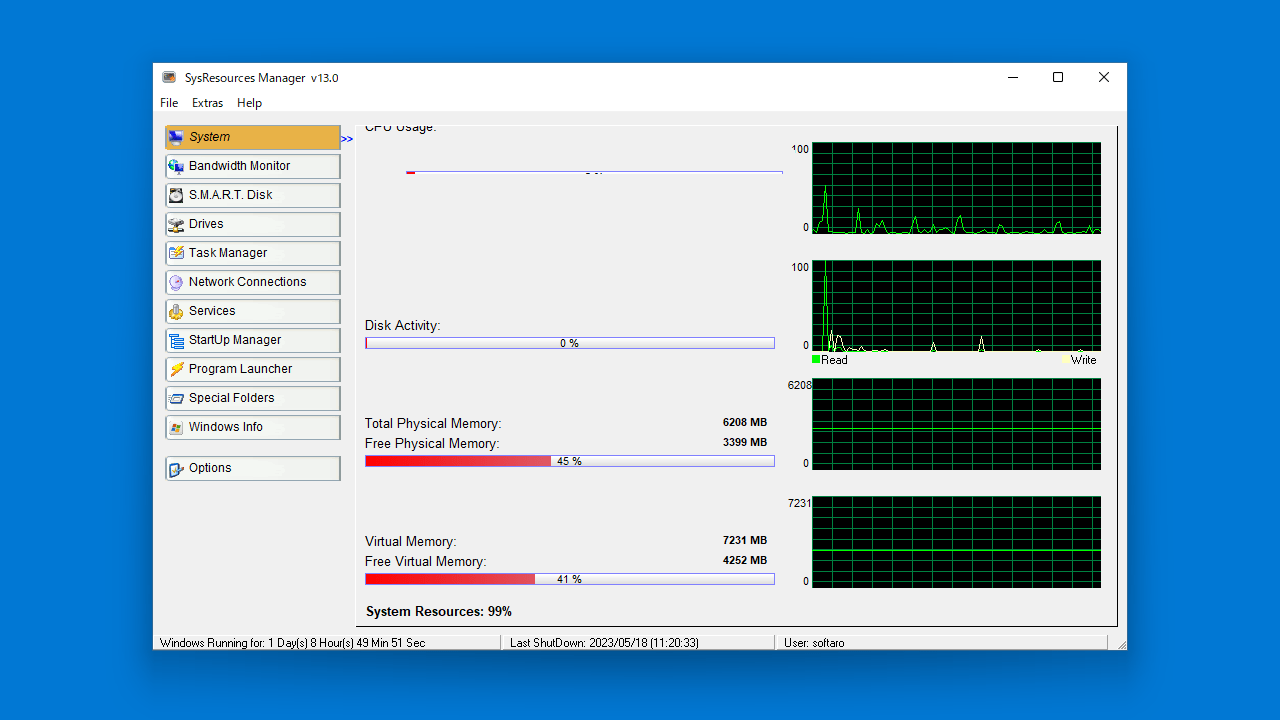Open the Help menu

tap(249, 103)
